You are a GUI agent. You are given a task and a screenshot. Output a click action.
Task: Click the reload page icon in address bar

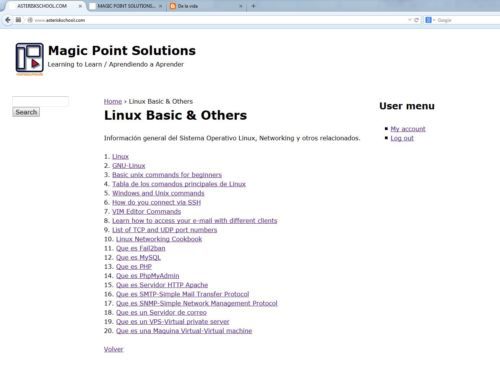tap(416, 20)
